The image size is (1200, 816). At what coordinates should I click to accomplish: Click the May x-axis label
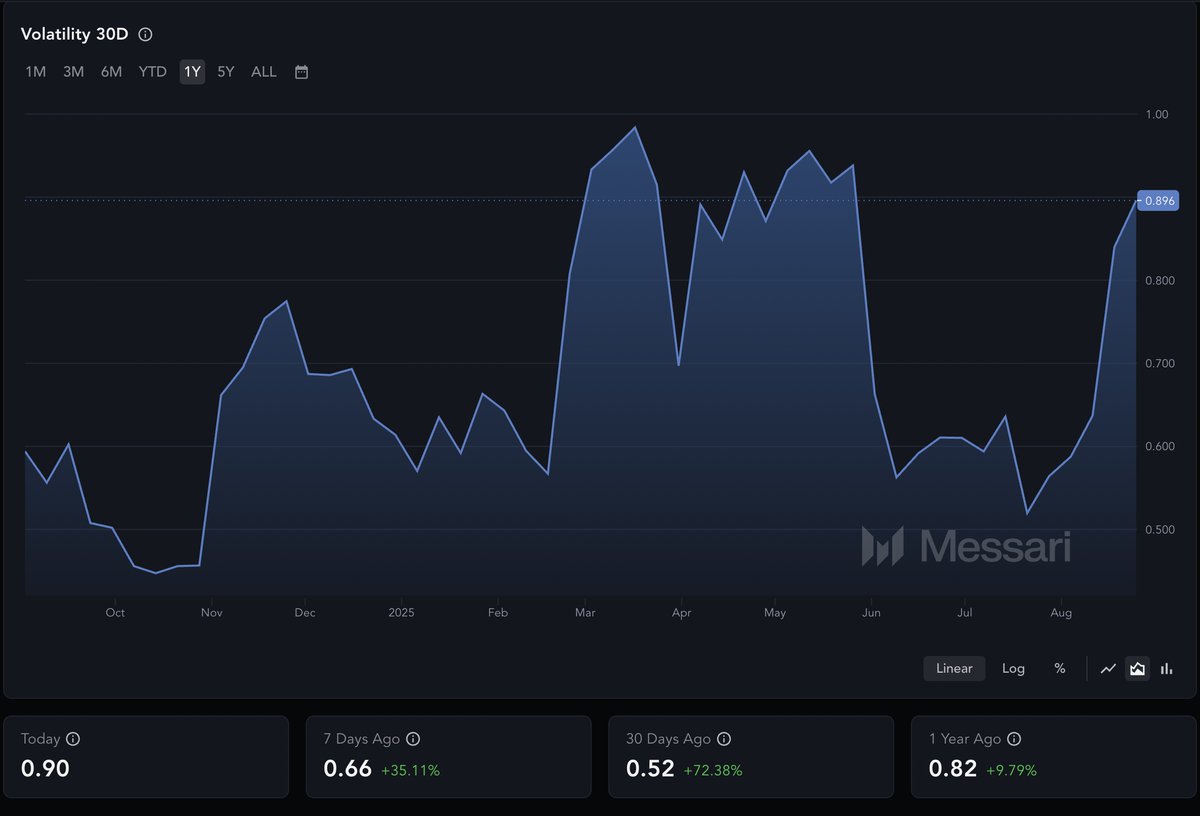tap(774, 612)
